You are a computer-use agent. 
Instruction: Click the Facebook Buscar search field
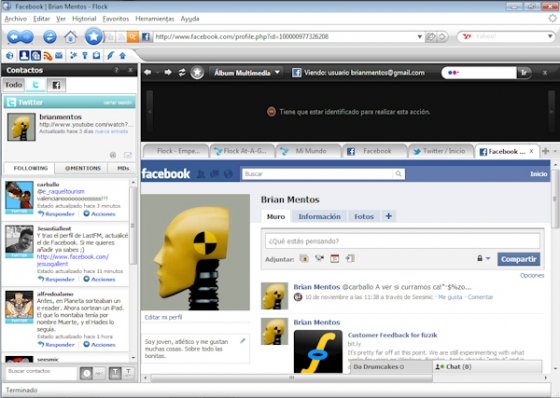pyautogui.click(x=317, y=174)
